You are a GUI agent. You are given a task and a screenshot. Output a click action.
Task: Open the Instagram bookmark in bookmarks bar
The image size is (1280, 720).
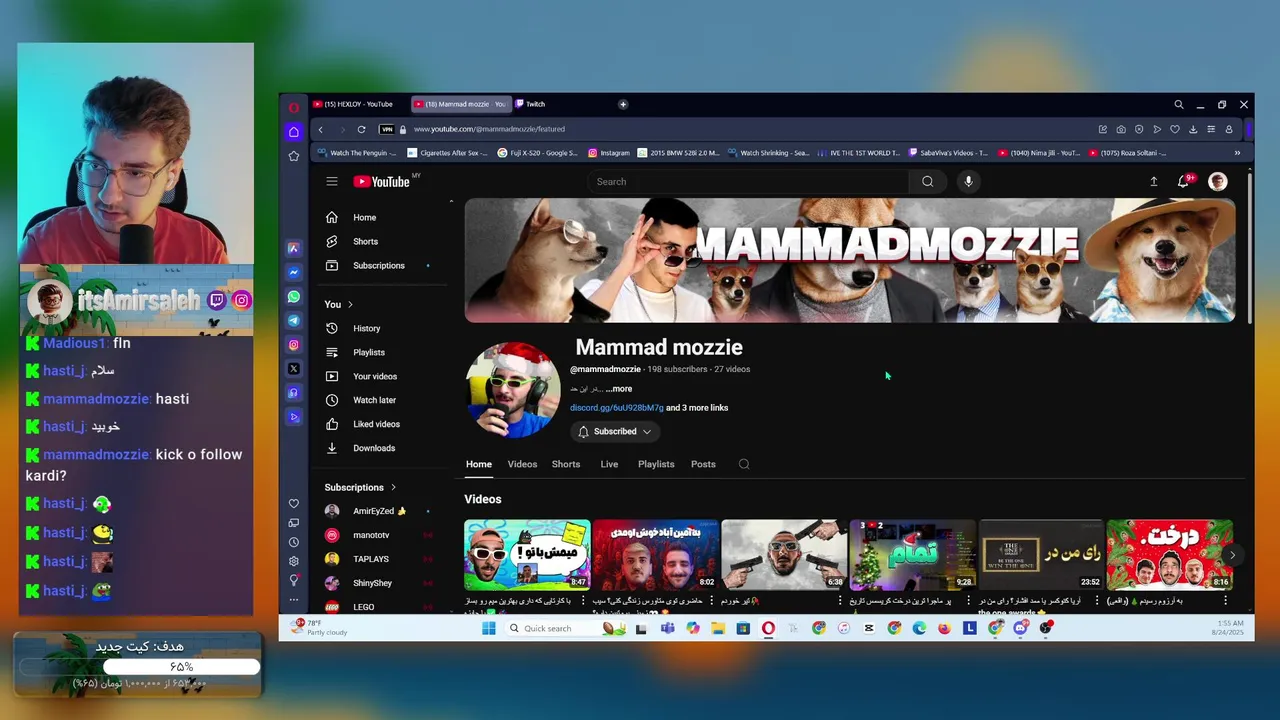point(609,153)
